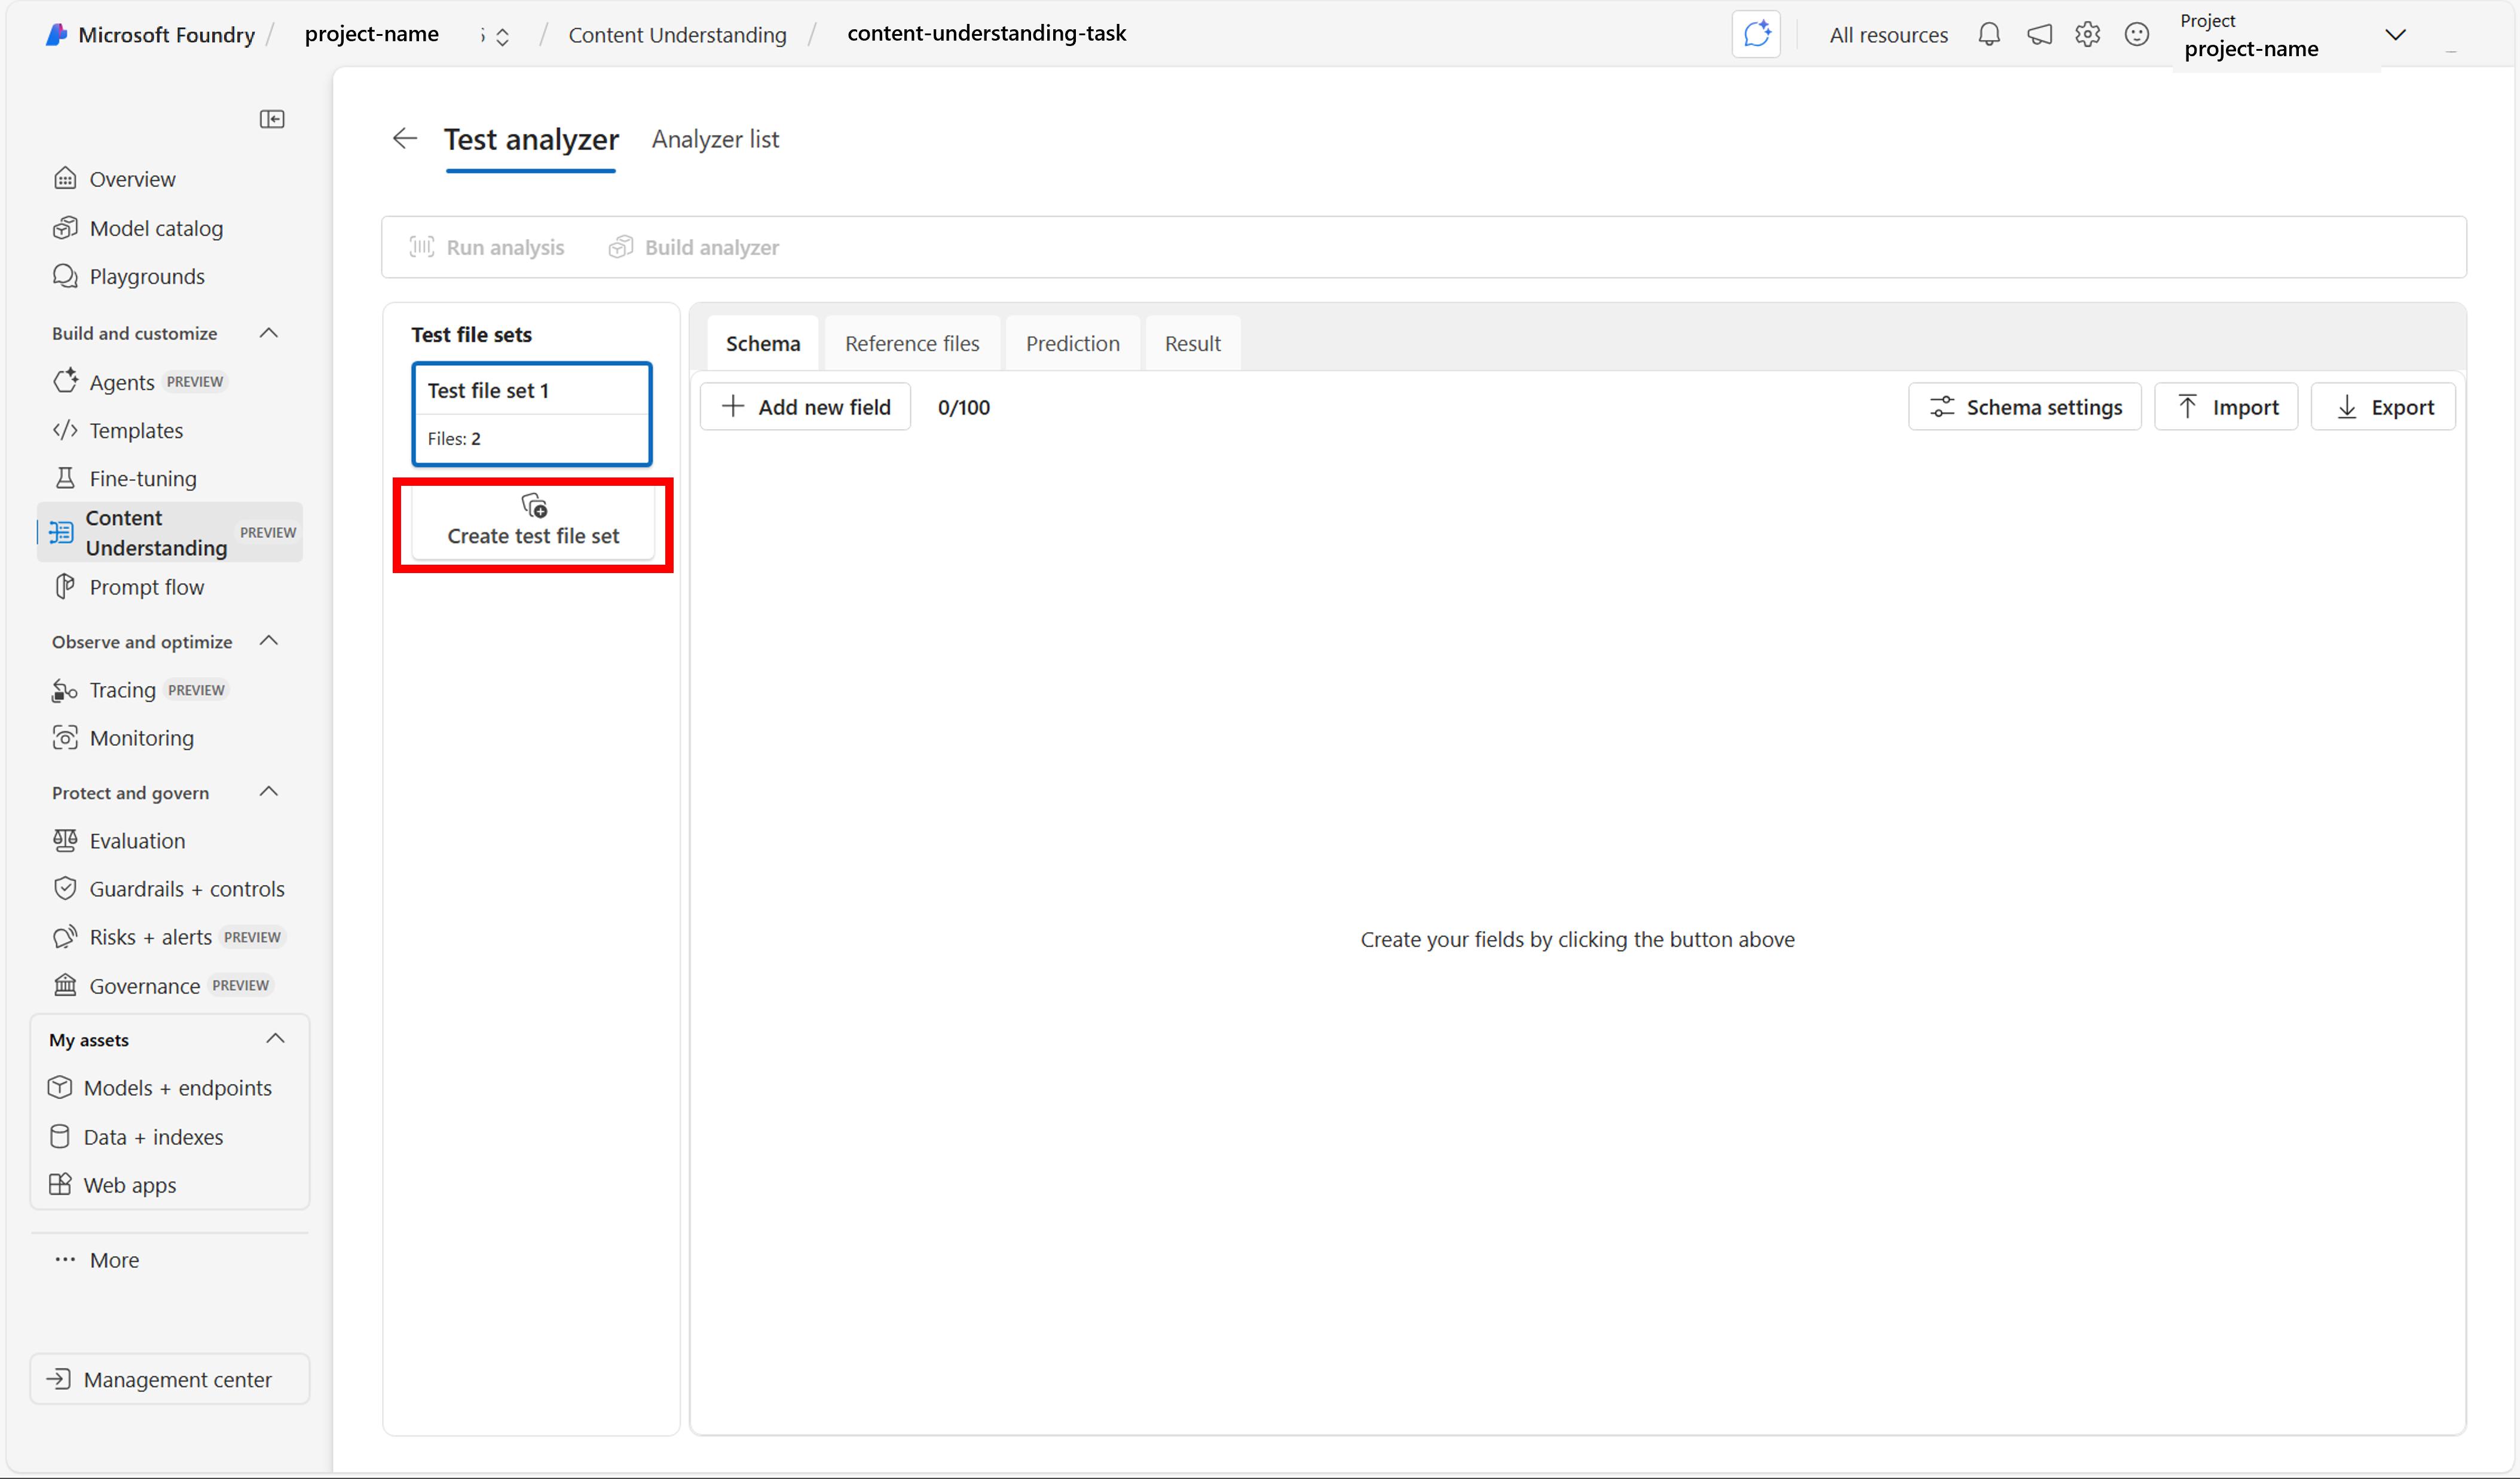Click Create test file set

[533, 523]
